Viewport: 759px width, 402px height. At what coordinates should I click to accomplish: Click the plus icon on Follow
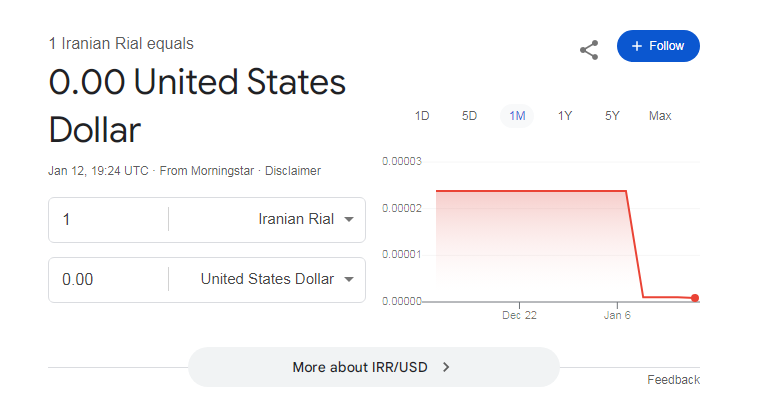[636, 46]
